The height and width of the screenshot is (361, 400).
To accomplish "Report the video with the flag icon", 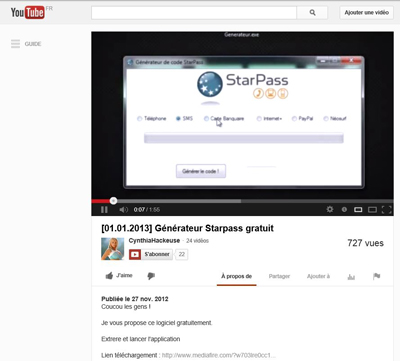I will tap(377, 276).
